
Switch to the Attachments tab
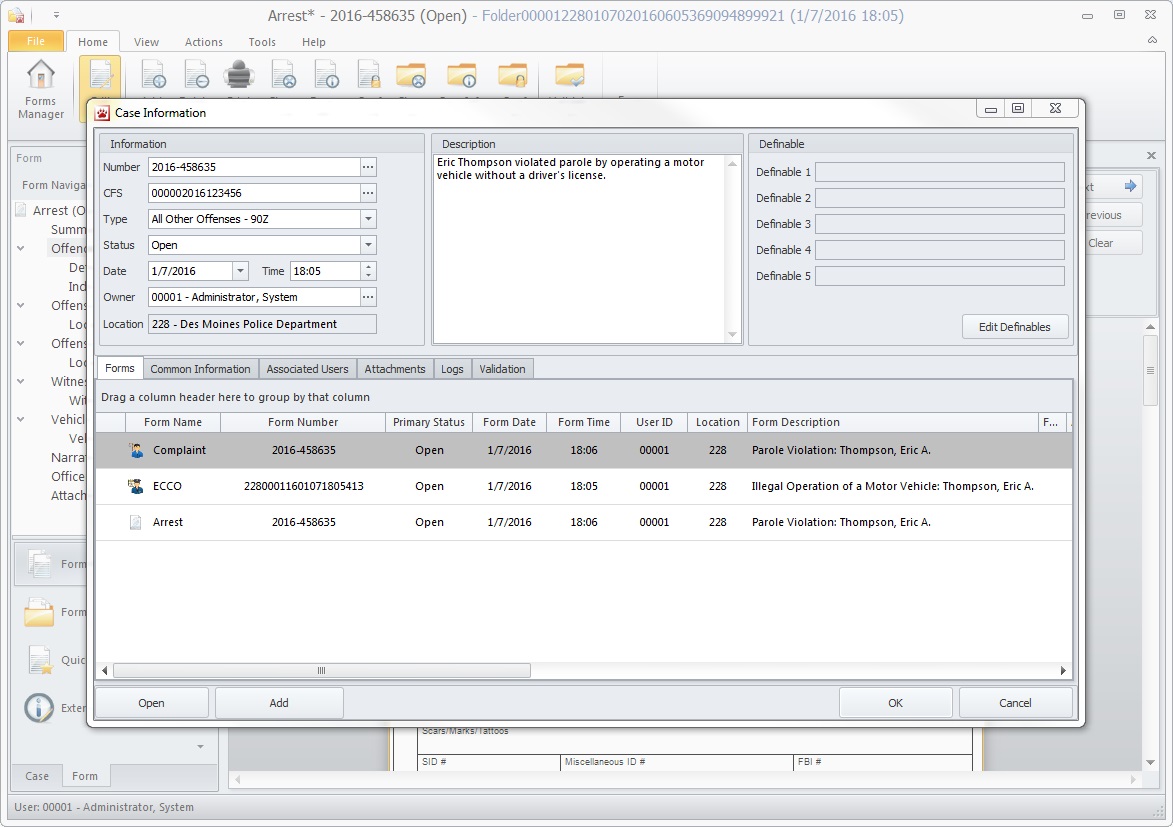[395, 369]
